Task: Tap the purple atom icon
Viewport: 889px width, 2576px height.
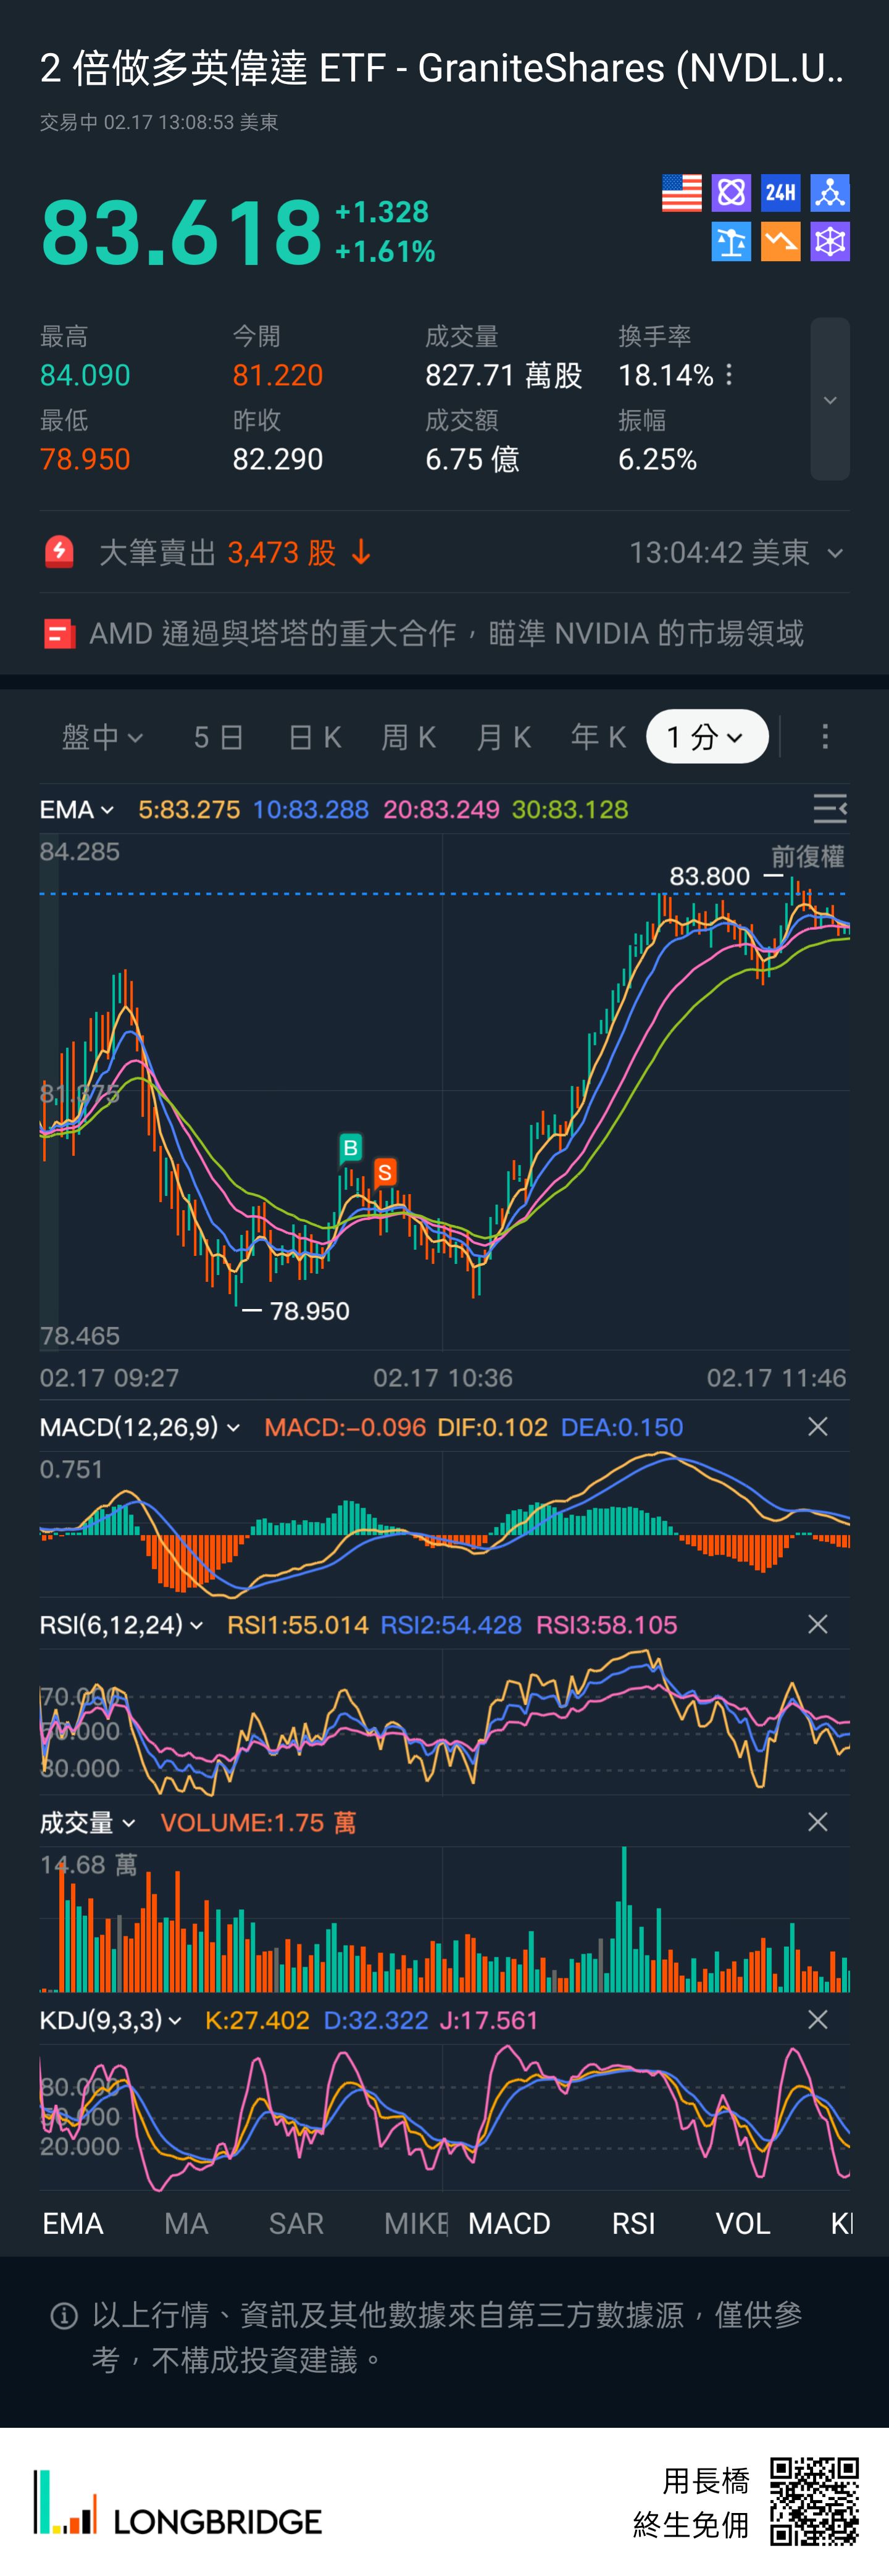Action: click(x=731, y=193)
